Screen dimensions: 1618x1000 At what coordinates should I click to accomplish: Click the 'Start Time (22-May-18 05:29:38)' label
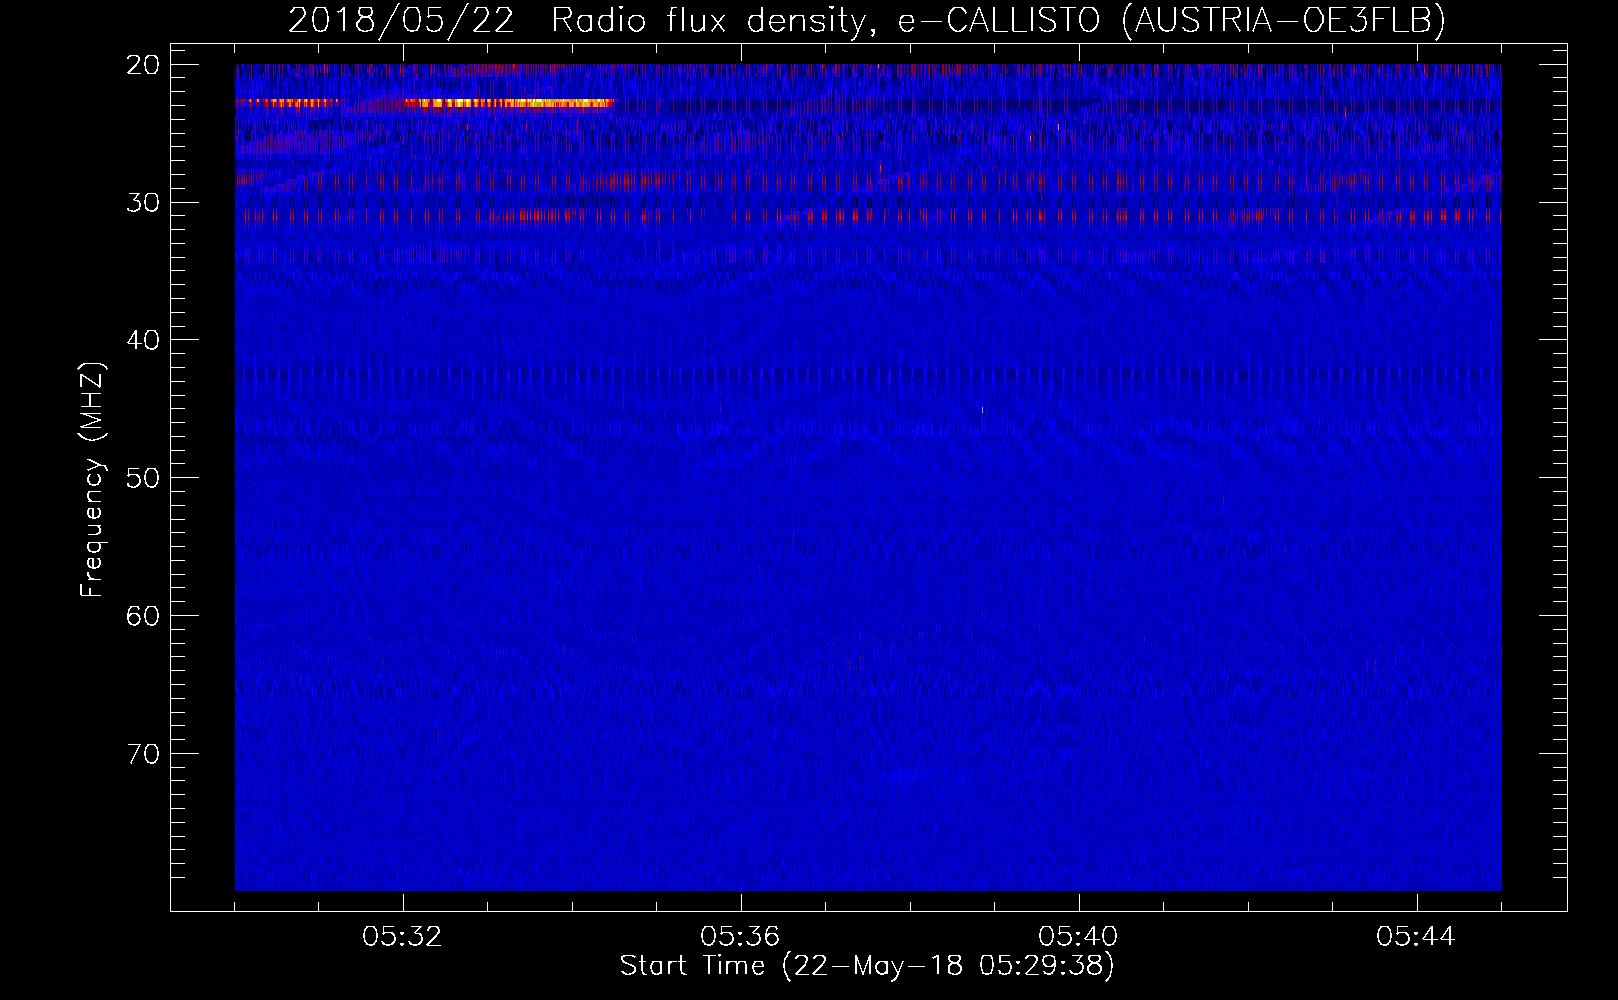coord(867,966)
